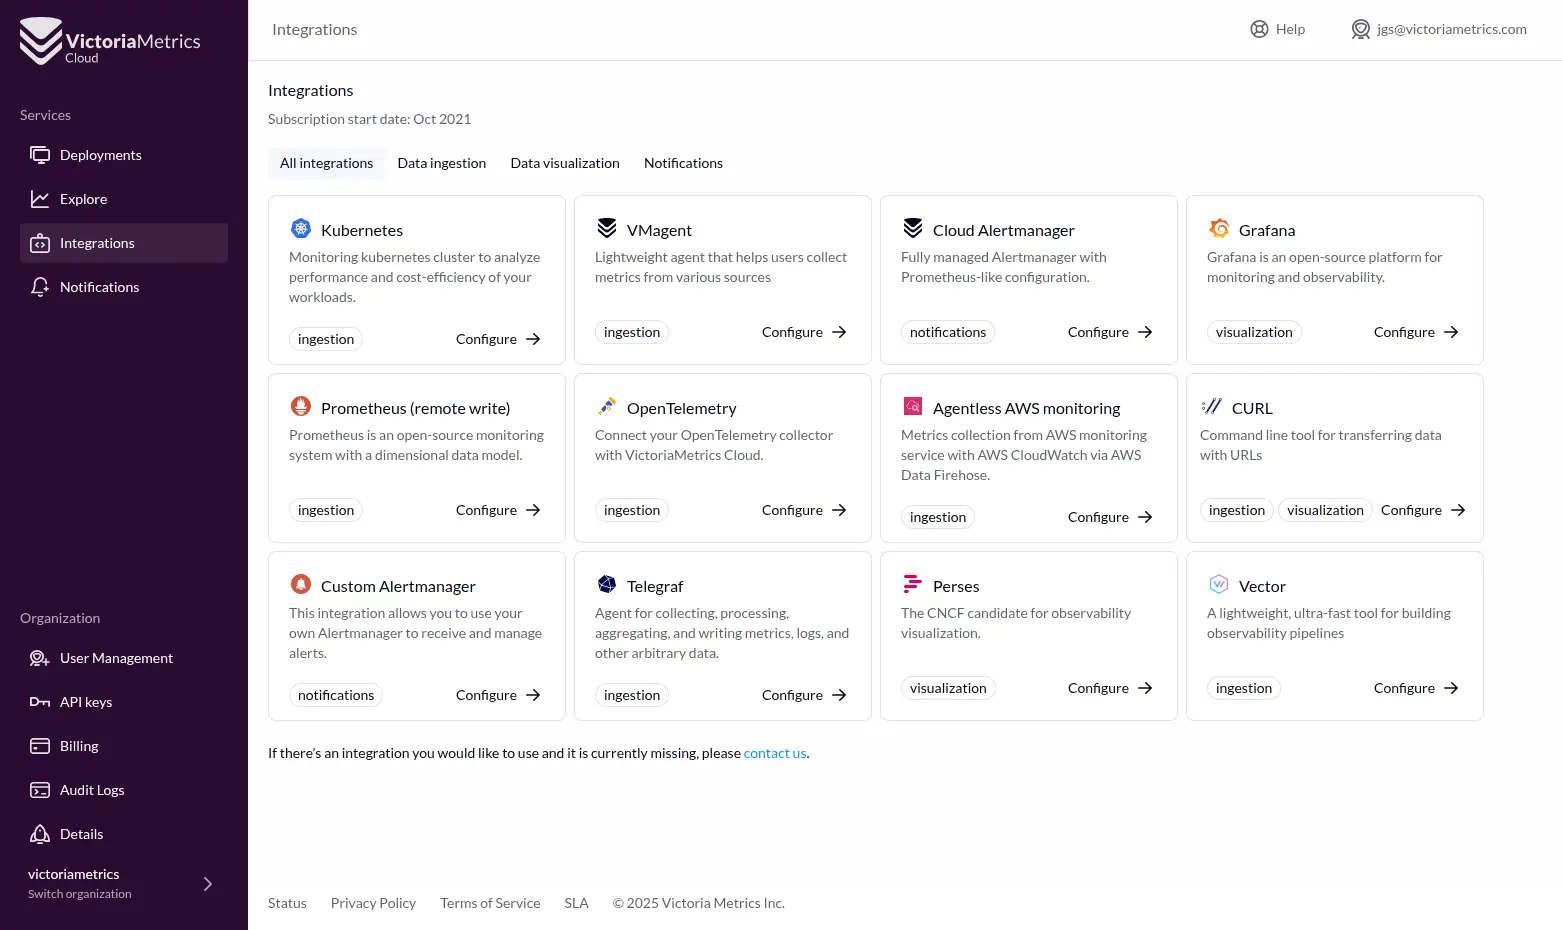Click the VMagent logo icon
Viewport: 1562px width, 930px height.
[607, 228]
